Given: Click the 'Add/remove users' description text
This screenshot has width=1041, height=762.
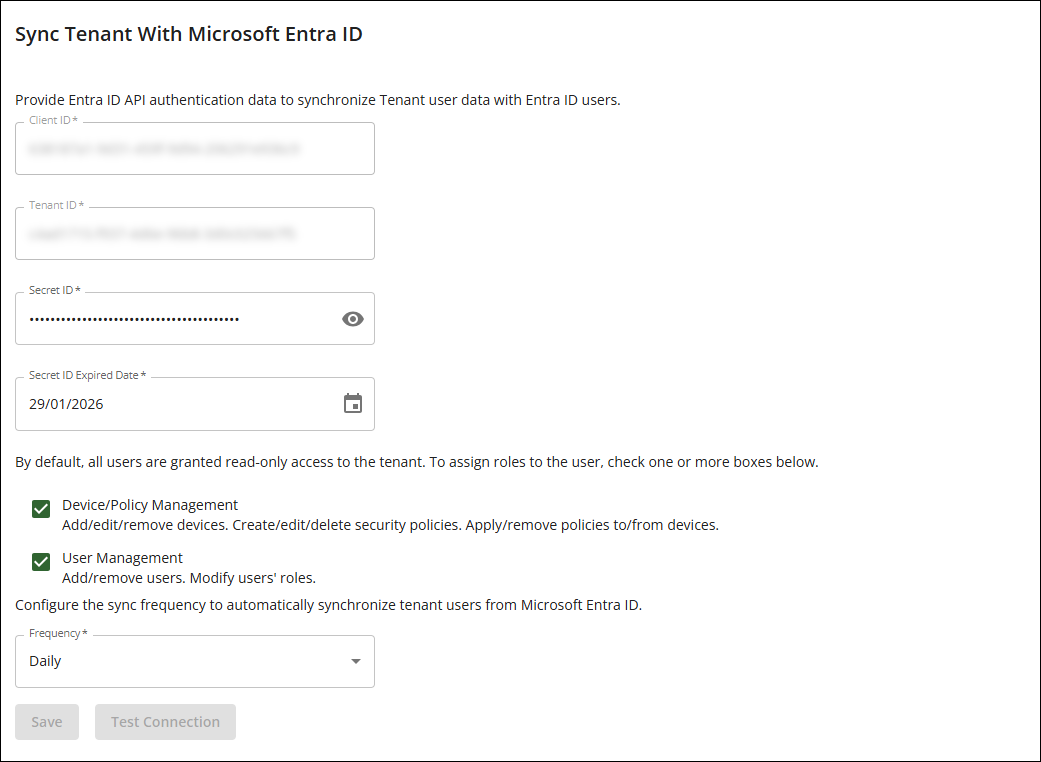Looking at the screenshot, I should [188, 578].
